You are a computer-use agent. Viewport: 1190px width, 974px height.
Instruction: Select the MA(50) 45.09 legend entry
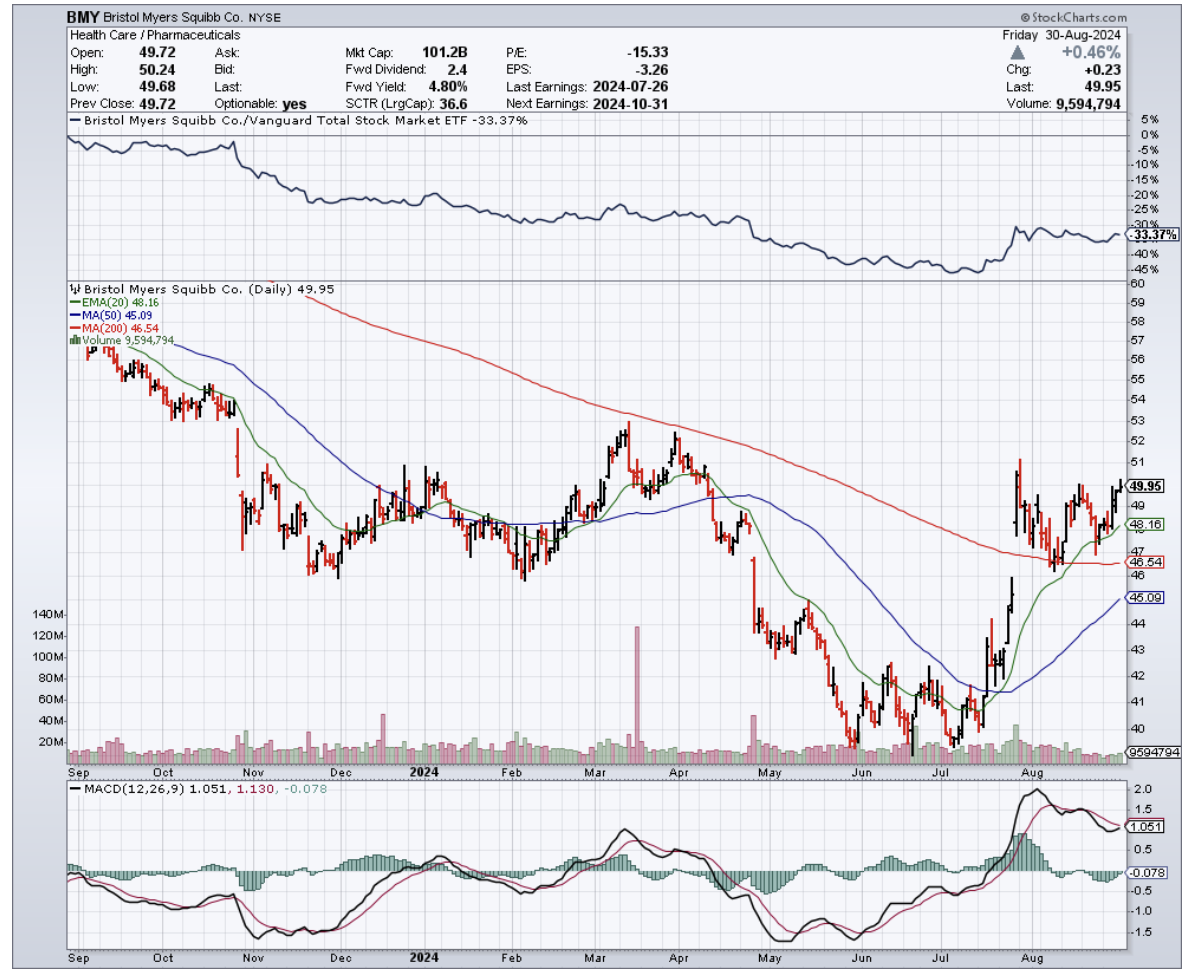[118, 315]
